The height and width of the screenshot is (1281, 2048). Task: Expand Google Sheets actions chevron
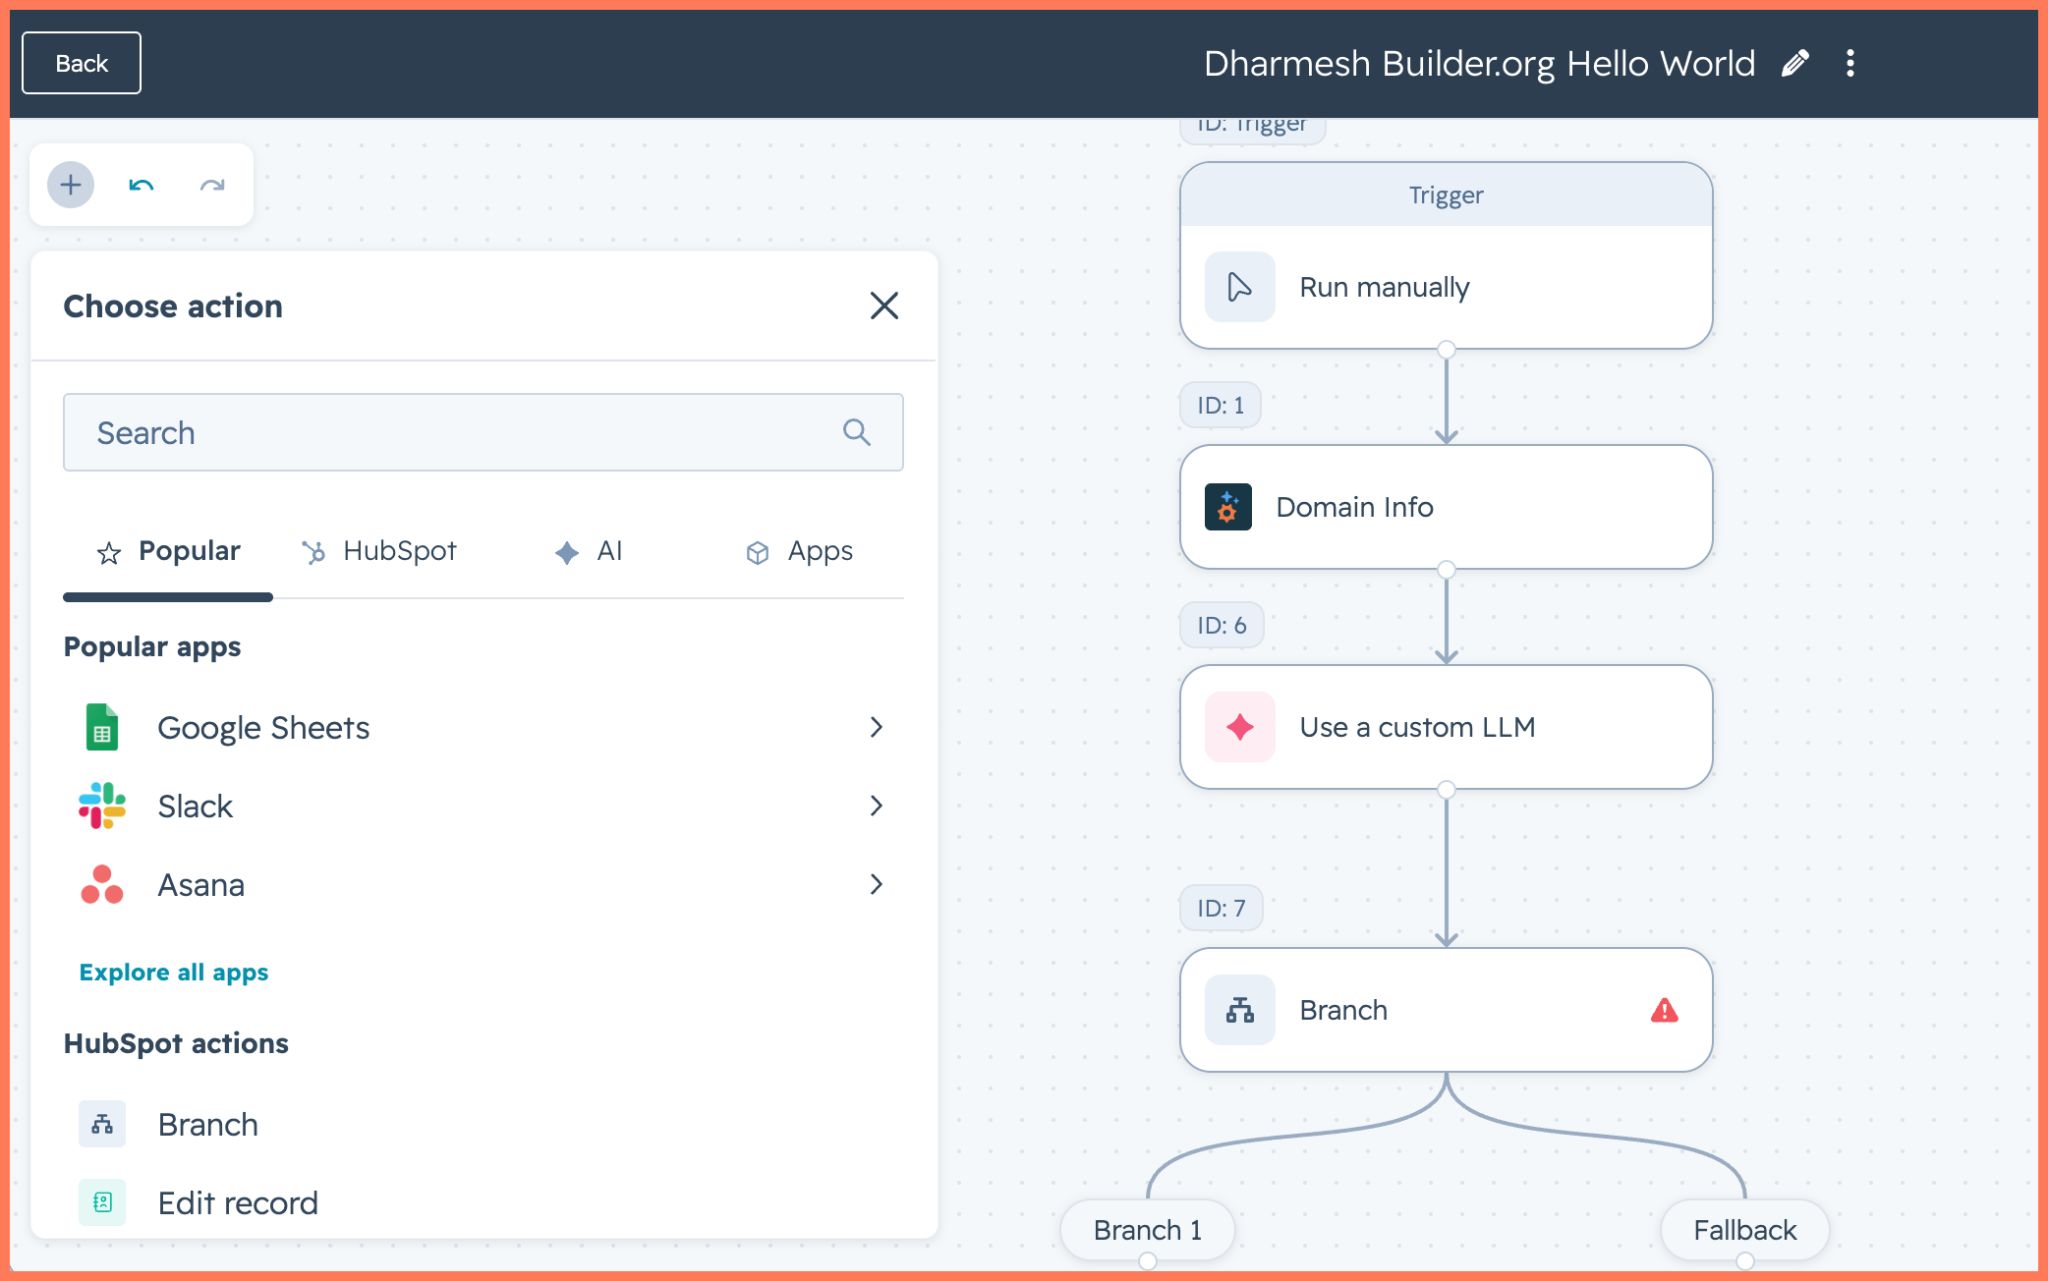pos(876,727)
